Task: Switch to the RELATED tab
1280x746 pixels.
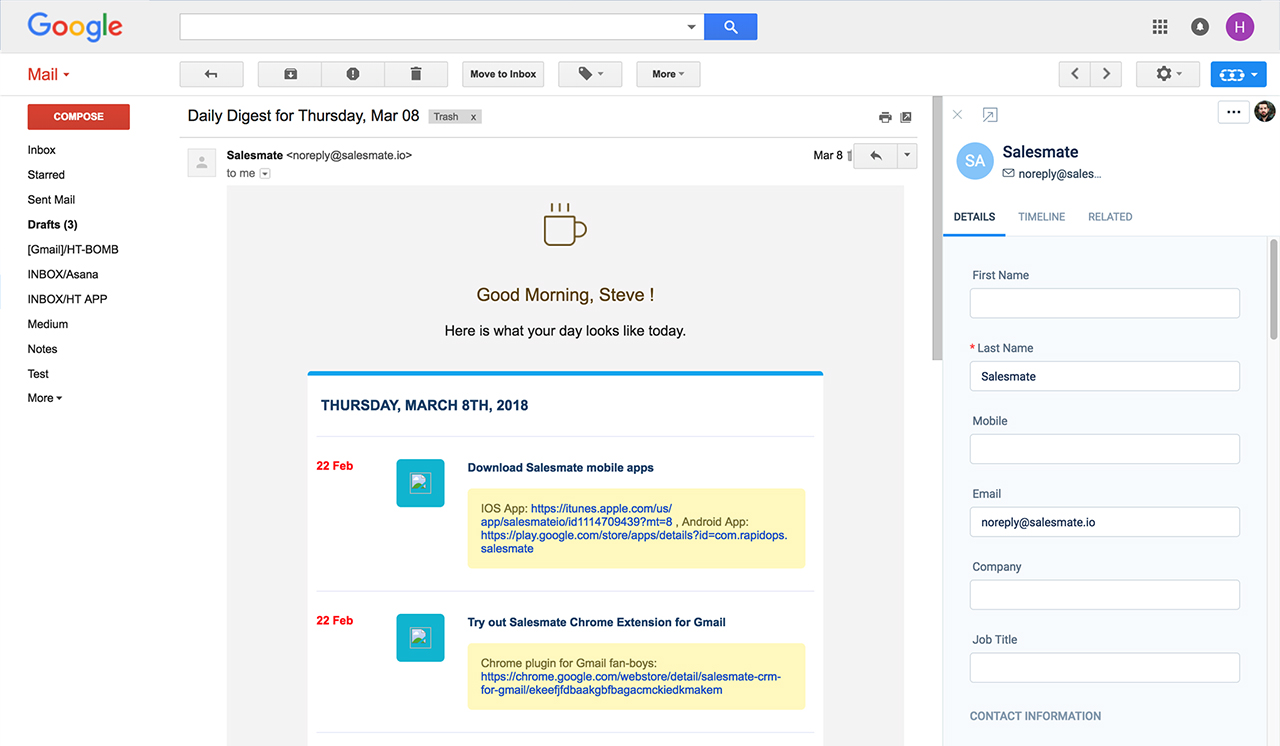Action: [1110, 217]
